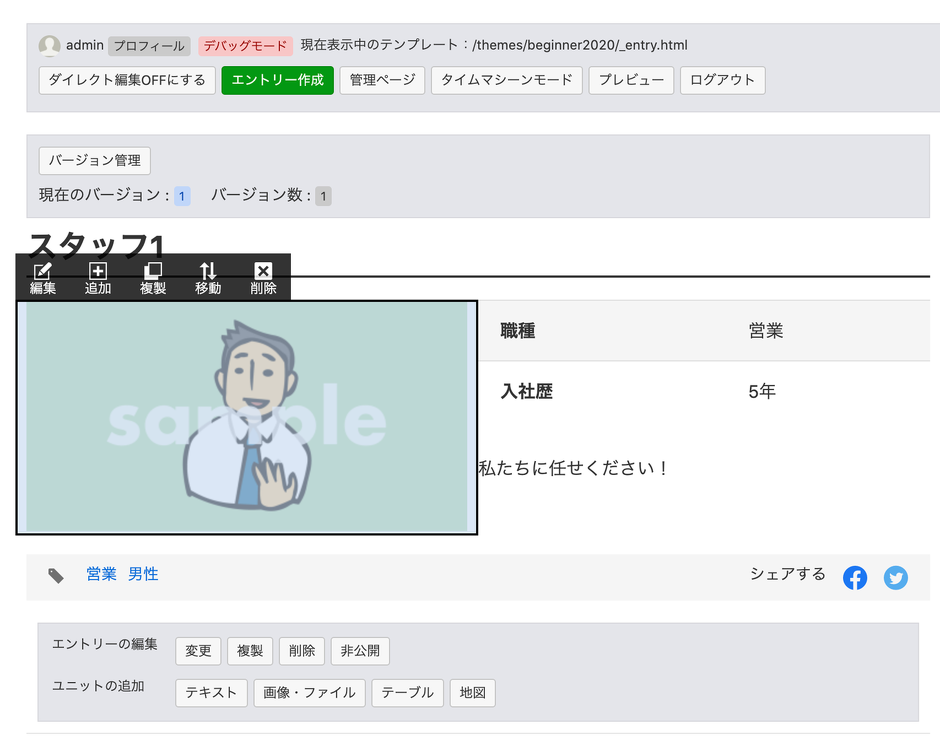Share the entry via the Facebook icon

[x=855, y=577]
